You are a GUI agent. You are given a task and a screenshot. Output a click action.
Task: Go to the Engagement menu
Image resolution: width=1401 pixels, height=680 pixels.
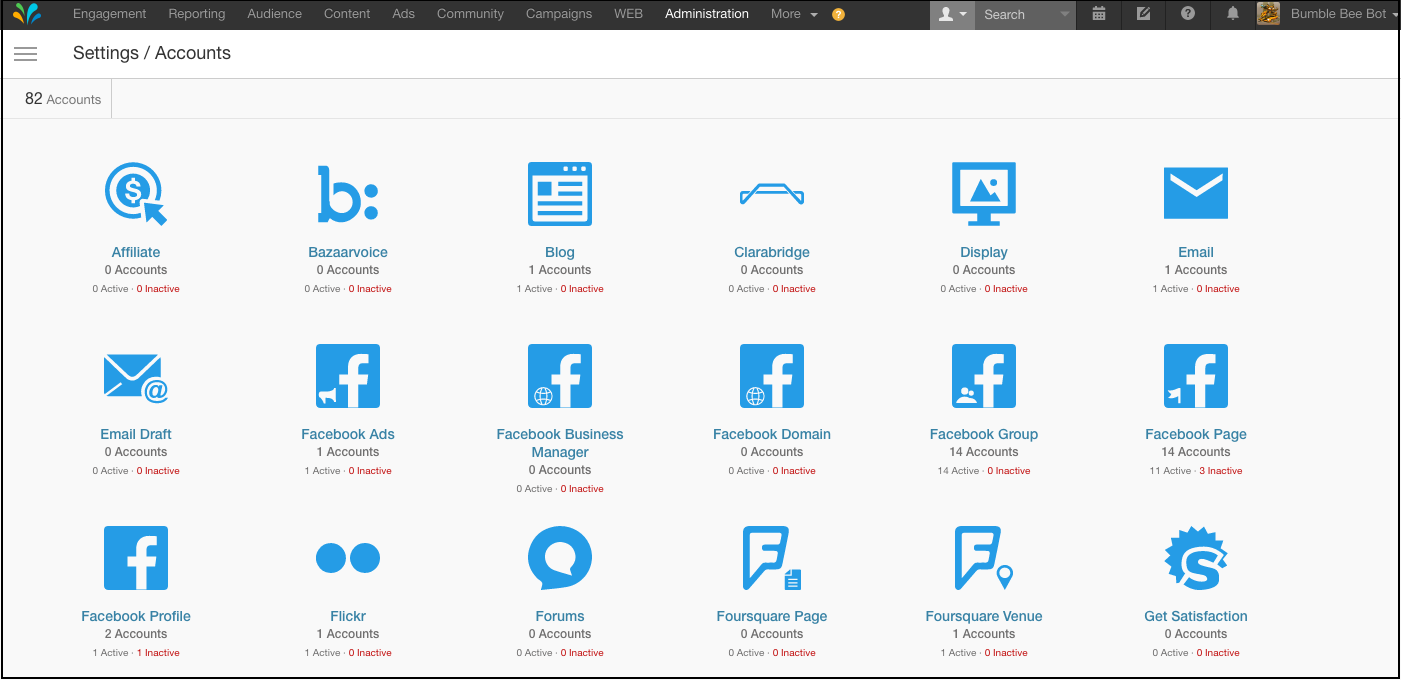(x=110, y=14)
